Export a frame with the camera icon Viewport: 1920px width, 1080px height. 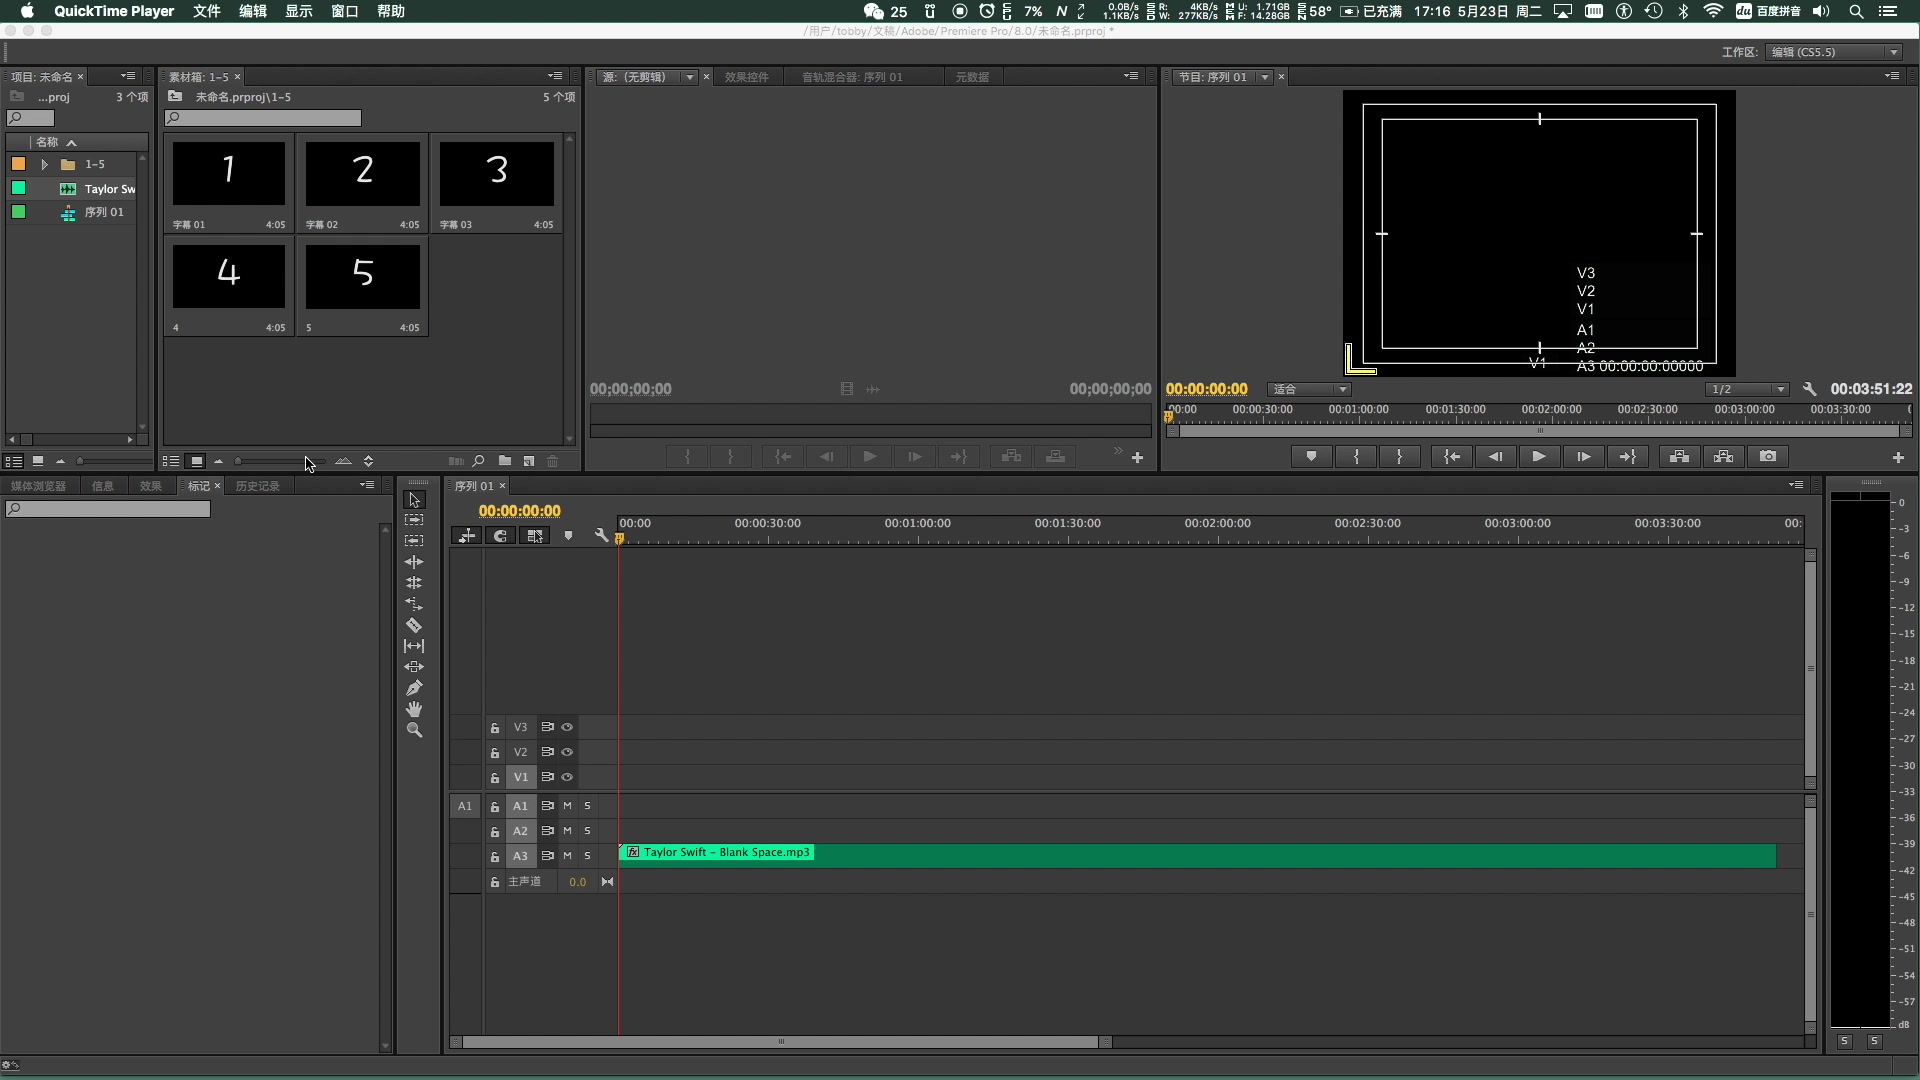point(1768,457)
